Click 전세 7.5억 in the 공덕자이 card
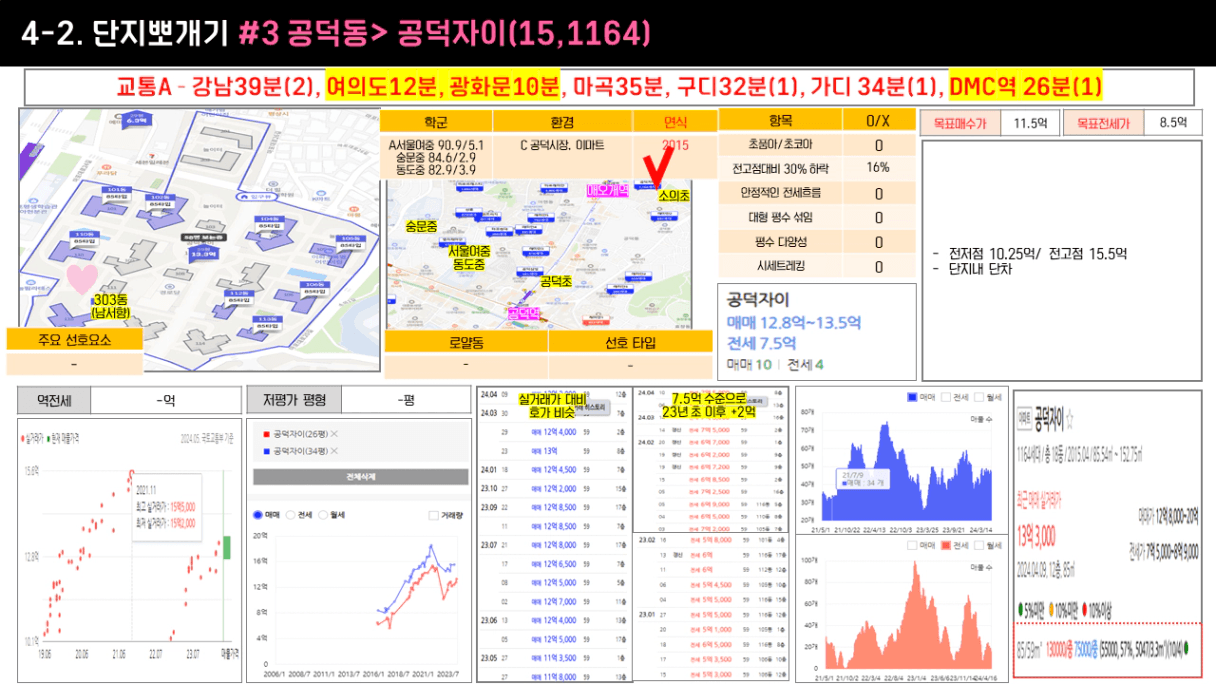This screenshot has height=684, width=1216. click(760, 343)
